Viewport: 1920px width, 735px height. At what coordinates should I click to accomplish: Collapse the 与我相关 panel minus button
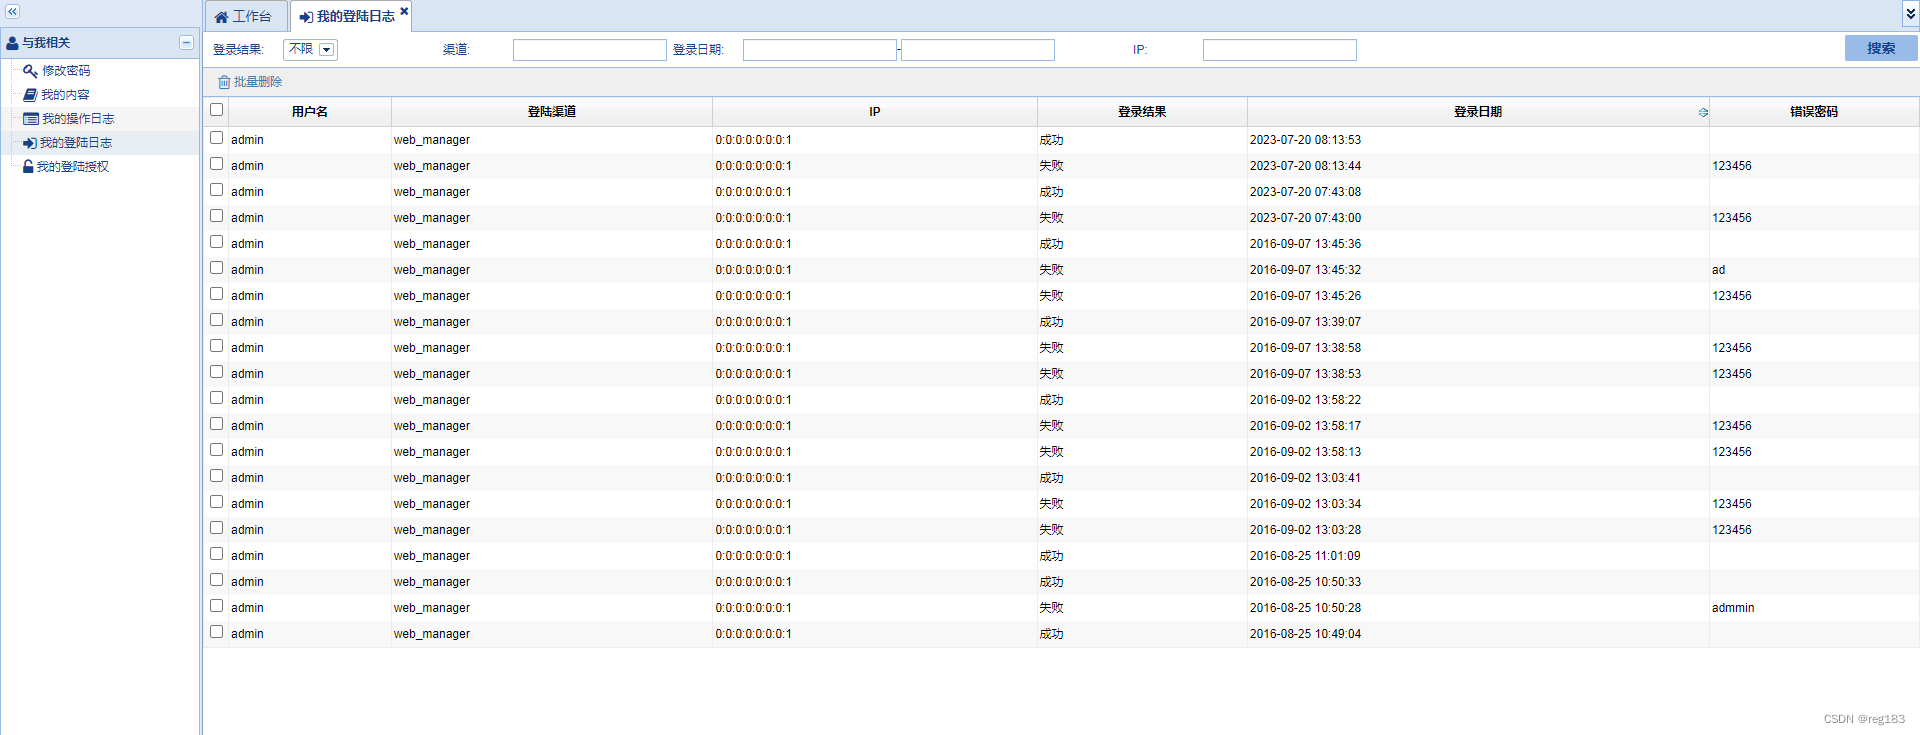[186, 42]
